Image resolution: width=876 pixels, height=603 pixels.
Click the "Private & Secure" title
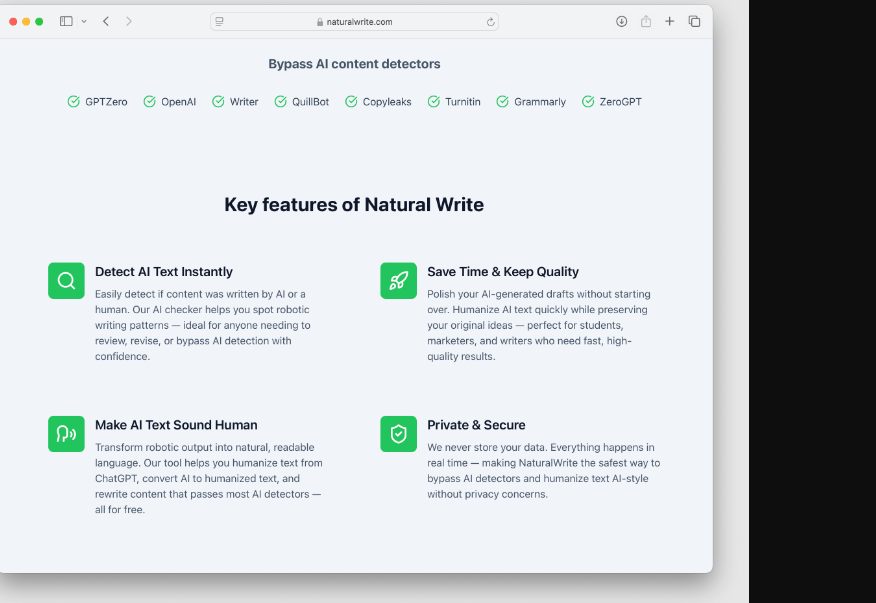476,425
